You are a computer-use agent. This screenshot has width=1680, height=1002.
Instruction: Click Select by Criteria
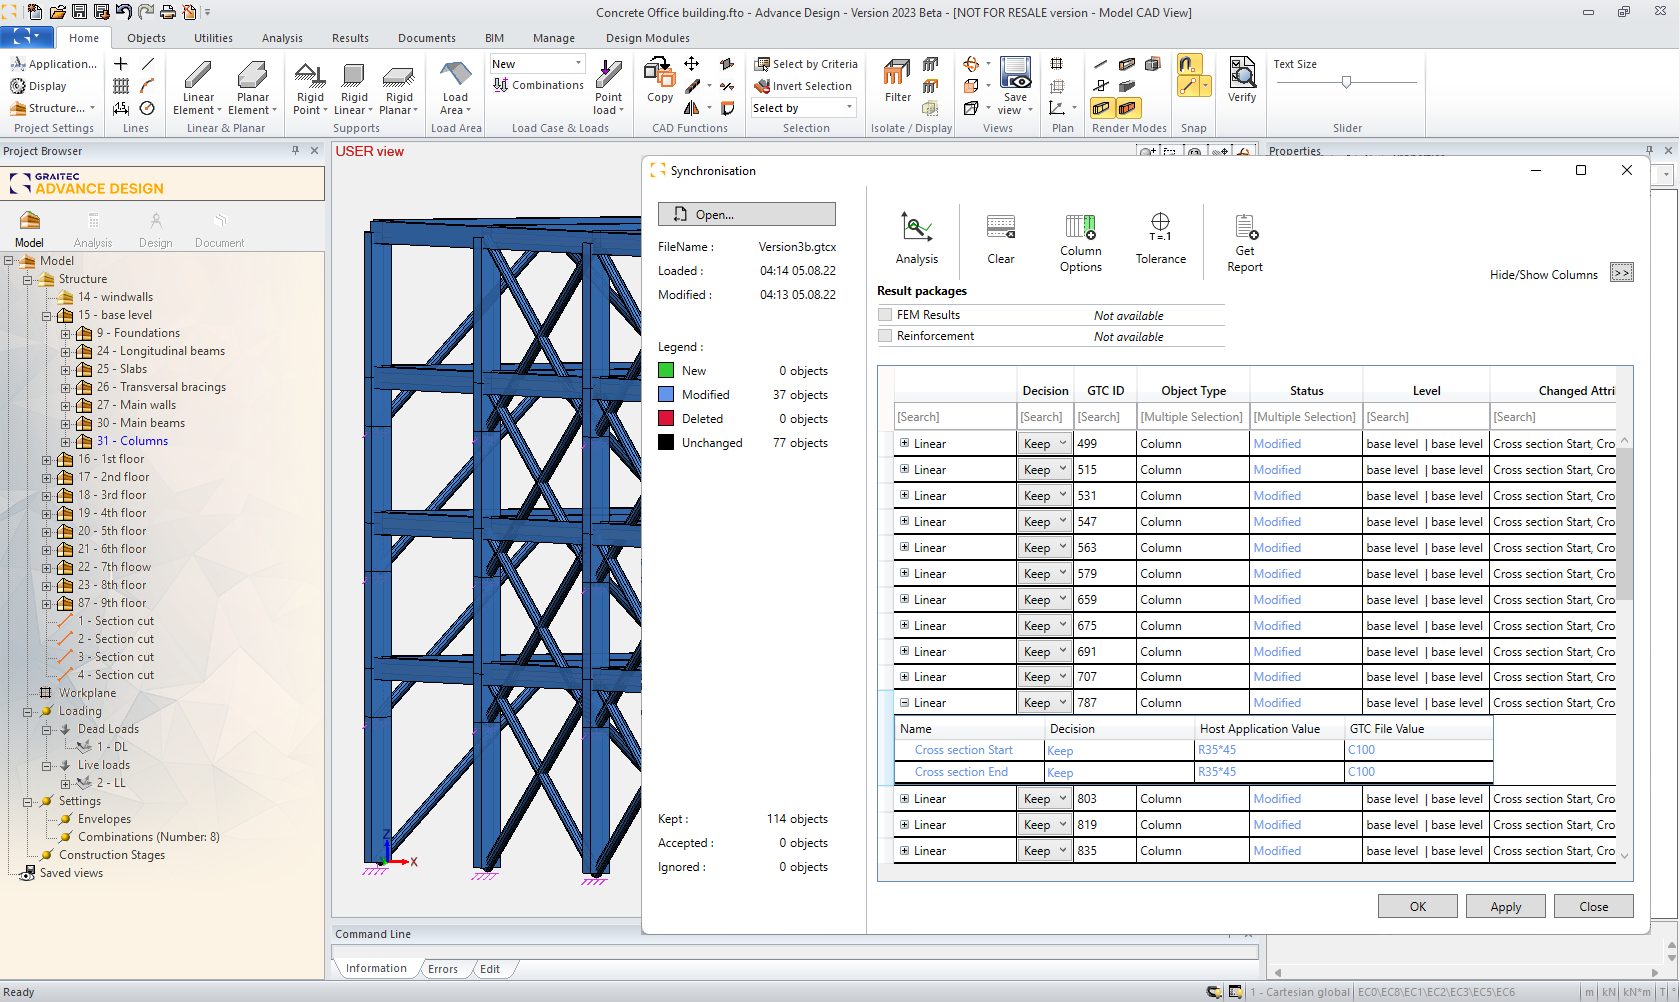tap(806, 64)
